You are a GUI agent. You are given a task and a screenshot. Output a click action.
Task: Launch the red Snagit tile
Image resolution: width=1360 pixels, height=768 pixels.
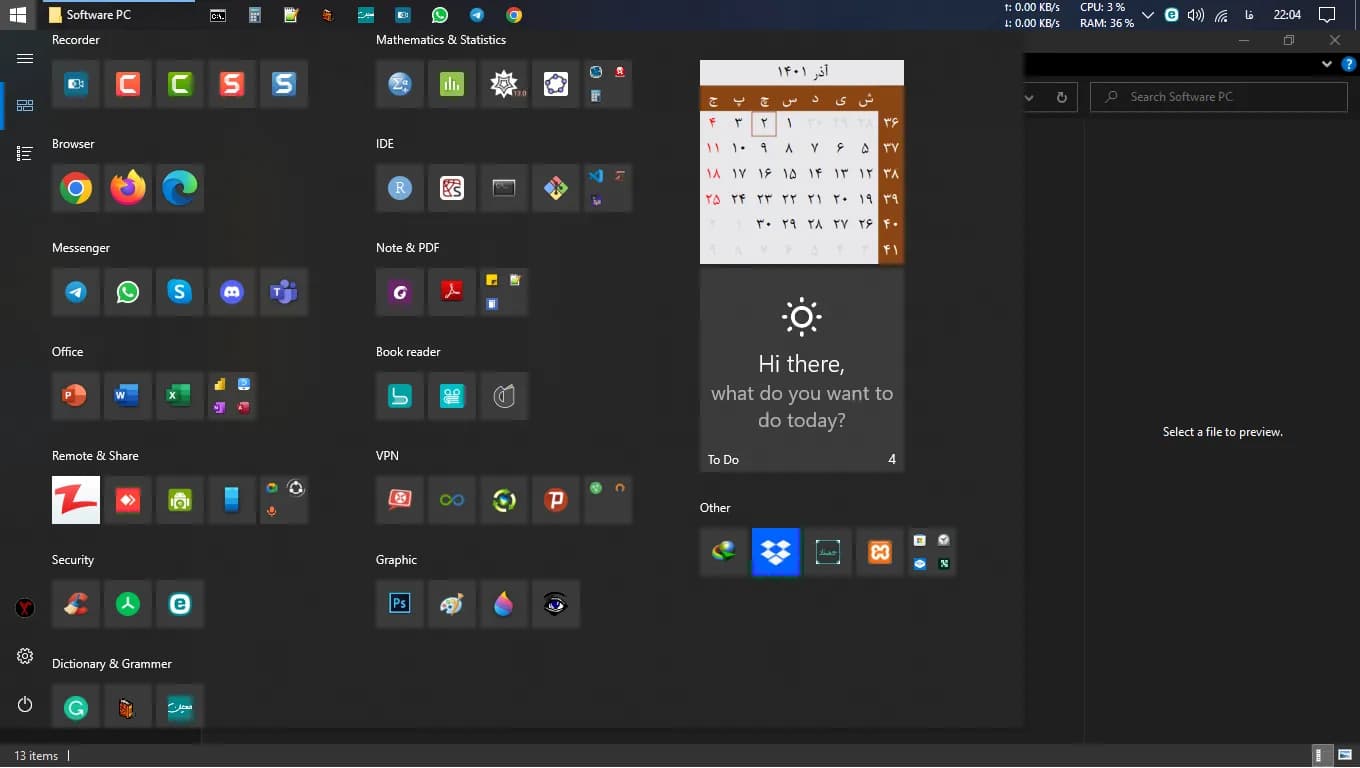tap(232, 84)
